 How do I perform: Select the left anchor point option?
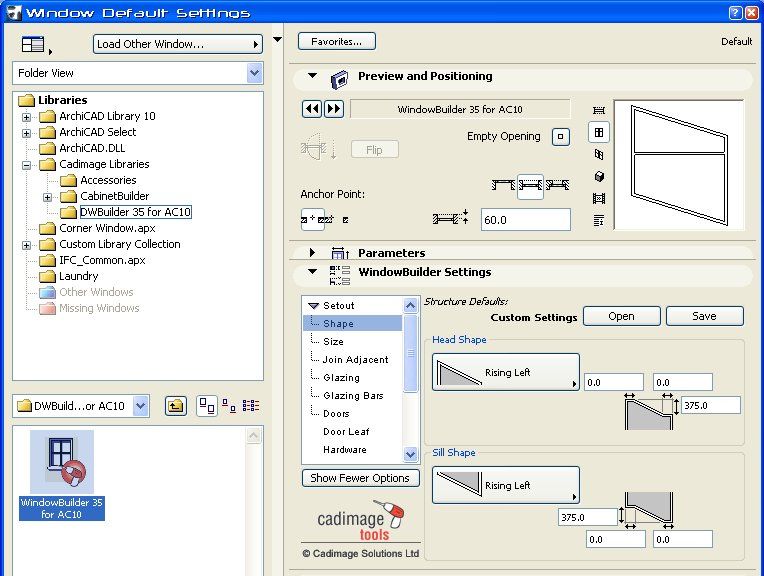pos(313,219)
